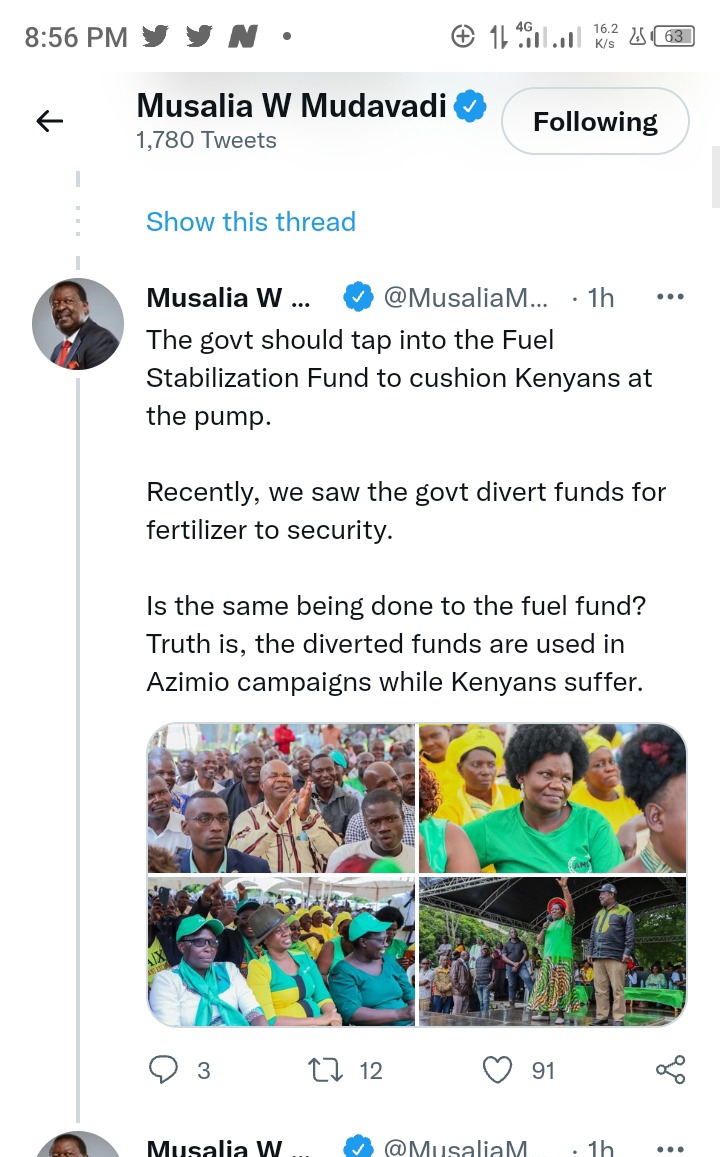This screenshot has height=1157, width=720.
Task: Open the three-dot menu on the first tweet
Action: (x=669, y=297)
